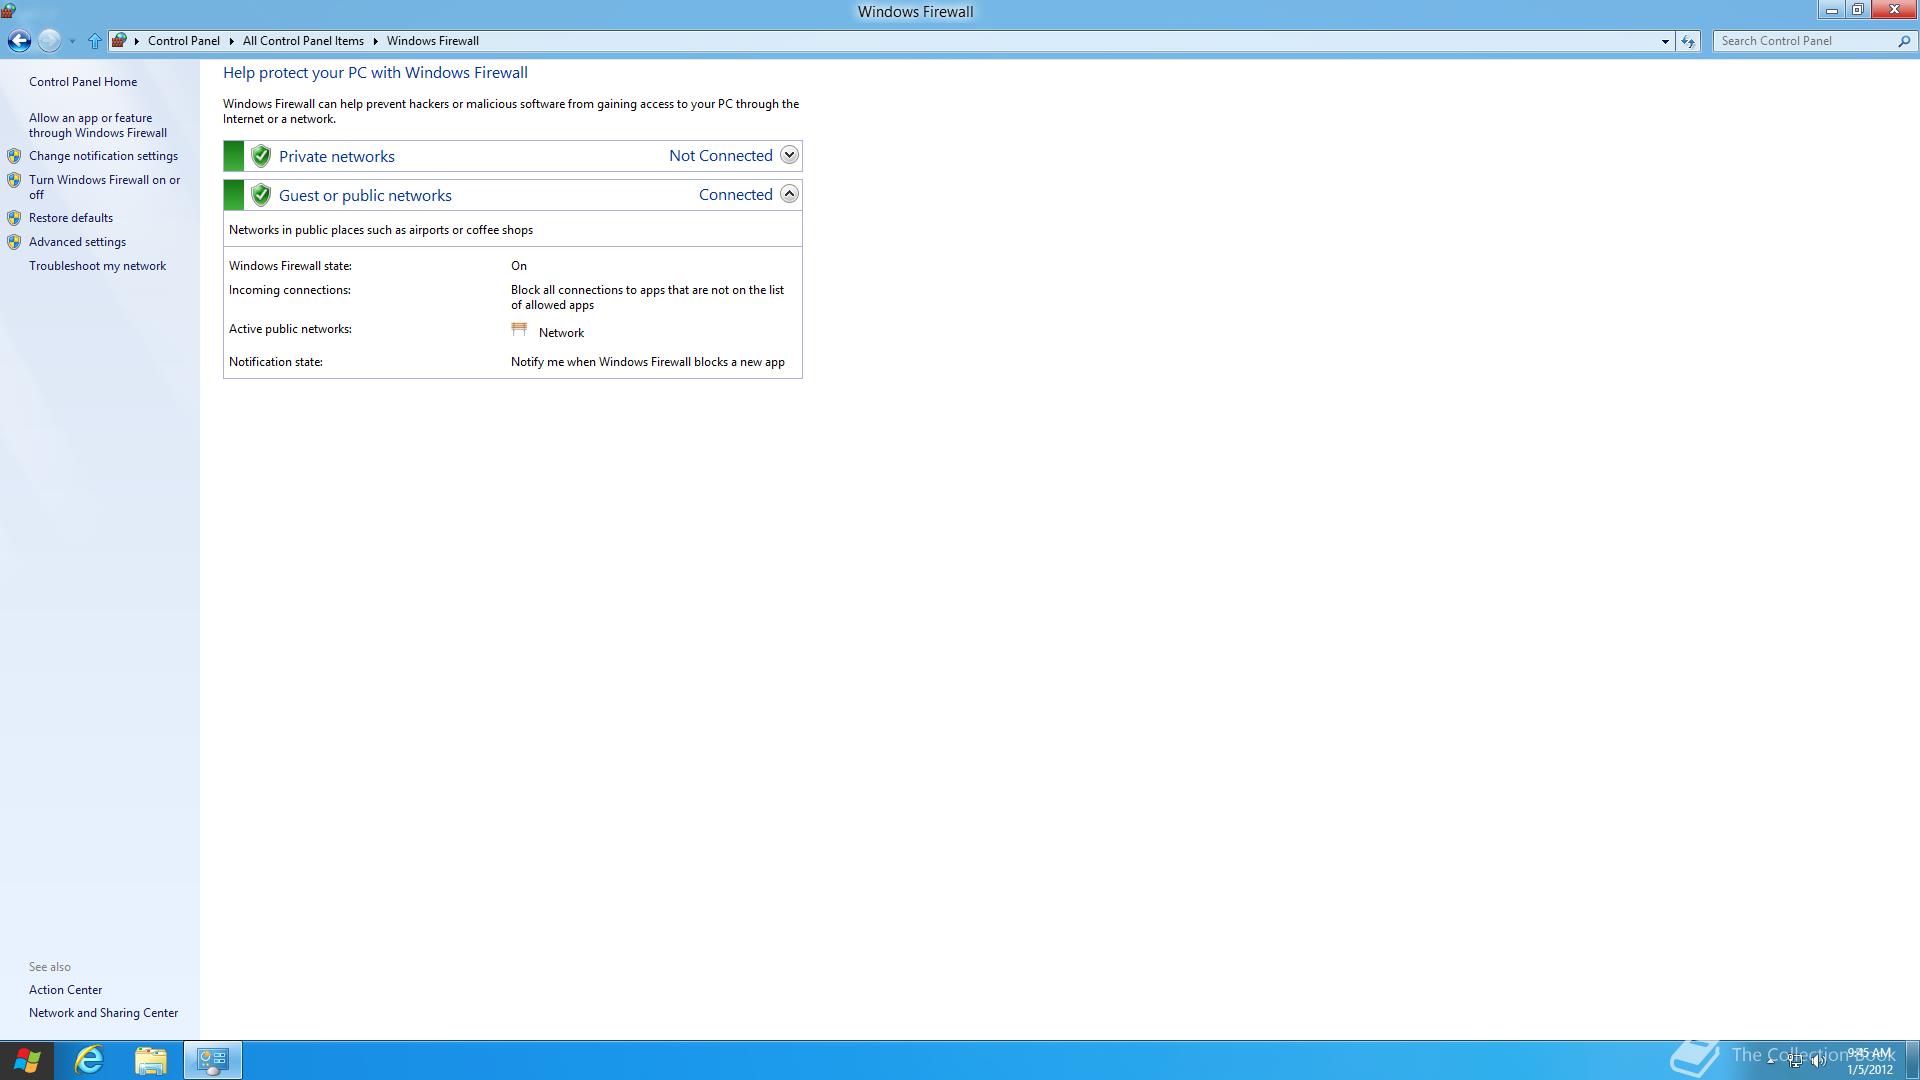Select Control Panel in the breadcrumb
The height and width of the screenshot is (1080, 1920).
[x=184, y=41]
